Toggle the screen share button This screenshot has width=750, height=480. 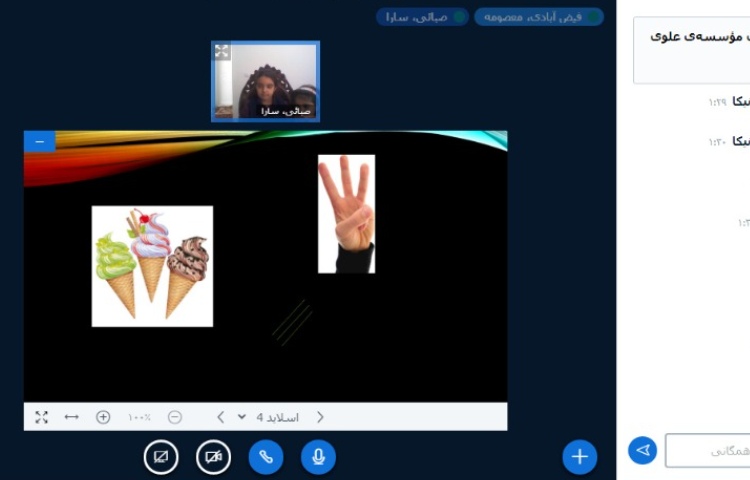[161, 457]
